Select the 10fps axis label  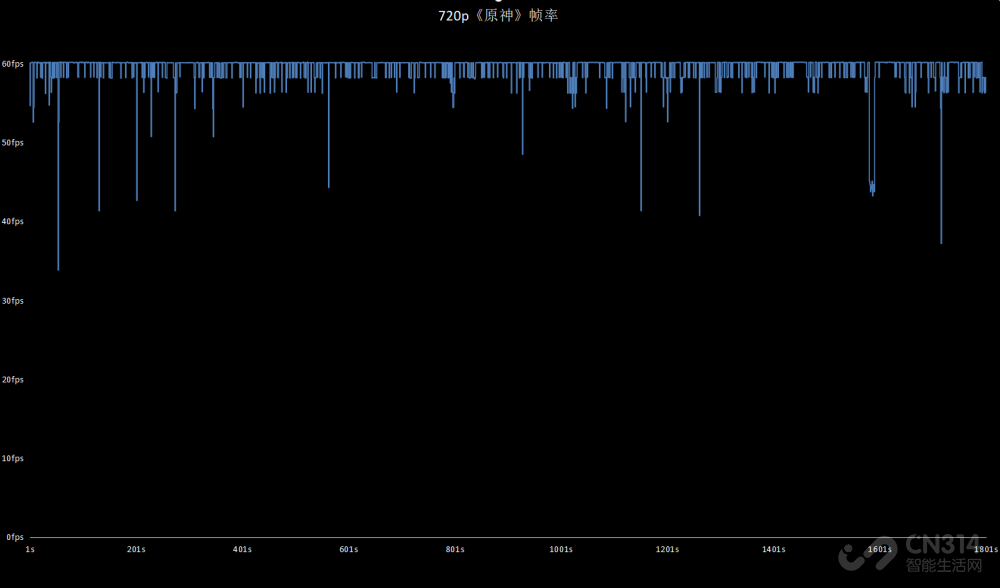[13, 459]
